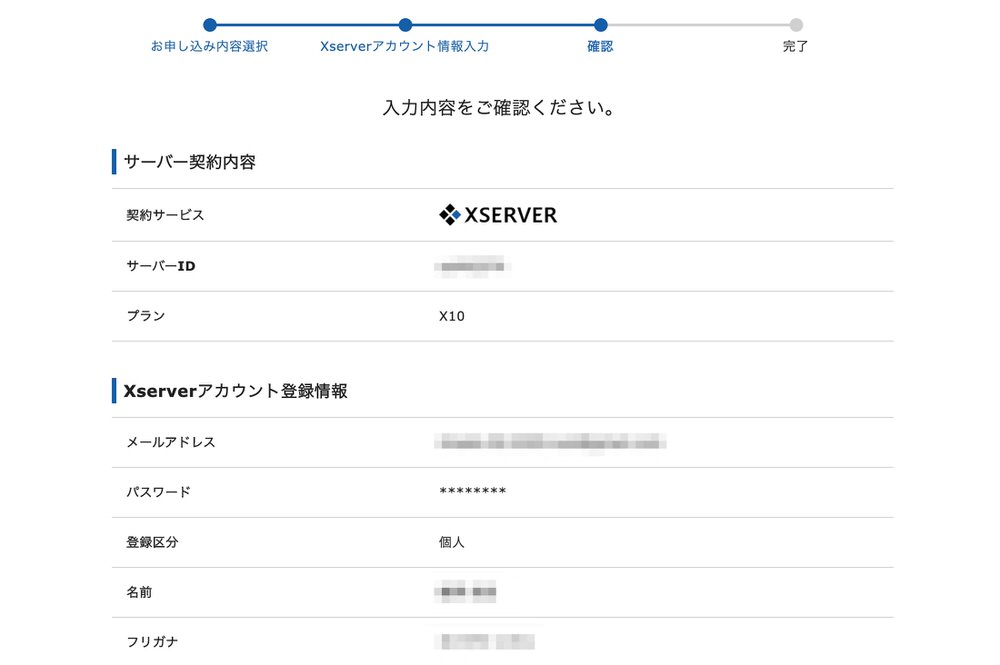This screenshot has width=1000, height=665.
Task: Click the フリガナ row label
Action: 152,642
